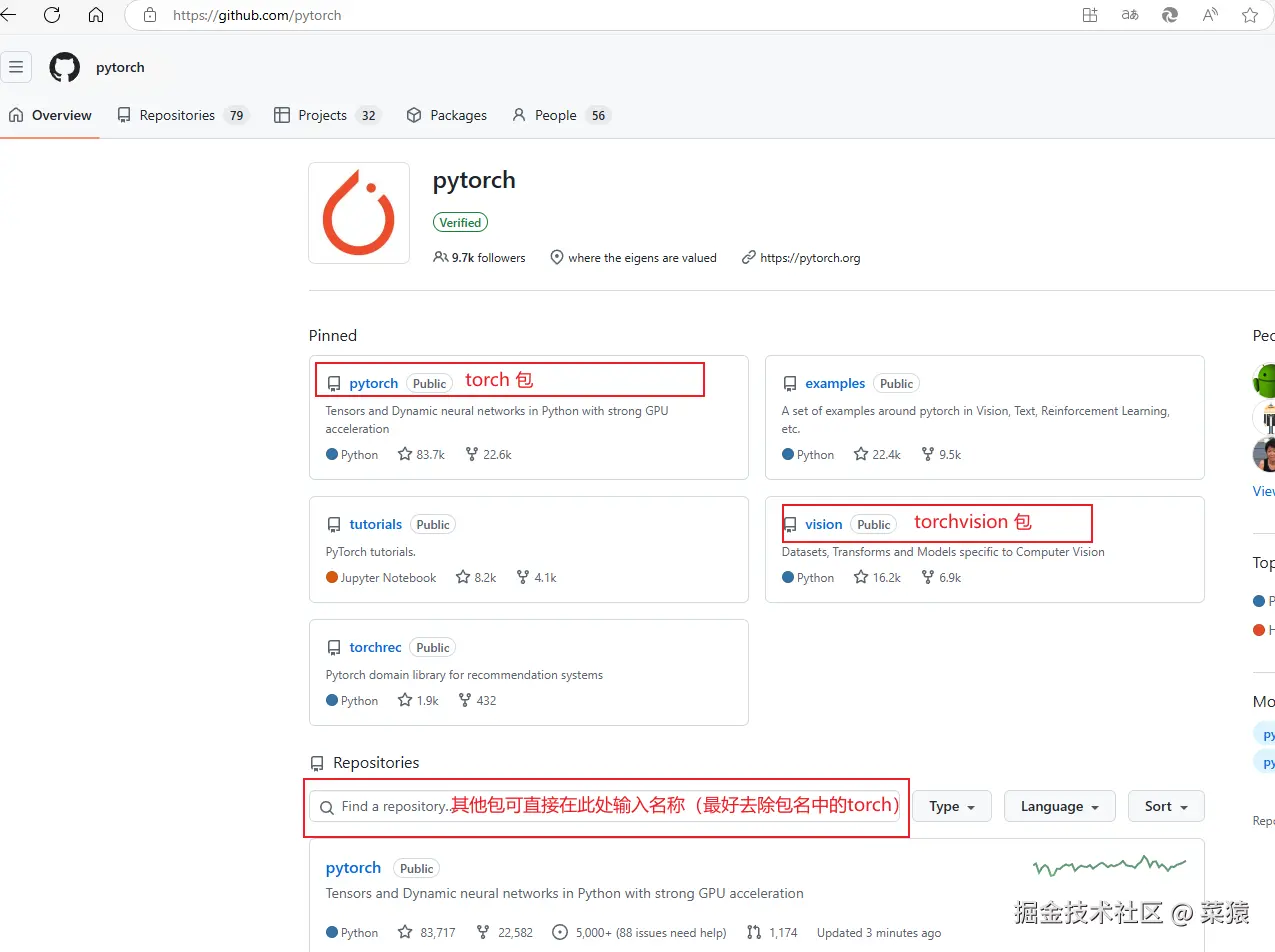The height and width of the screenshot is (952, 1275).
Task: Open forks 4.1k on tutorials repo
Action: (x=536, y=577)
